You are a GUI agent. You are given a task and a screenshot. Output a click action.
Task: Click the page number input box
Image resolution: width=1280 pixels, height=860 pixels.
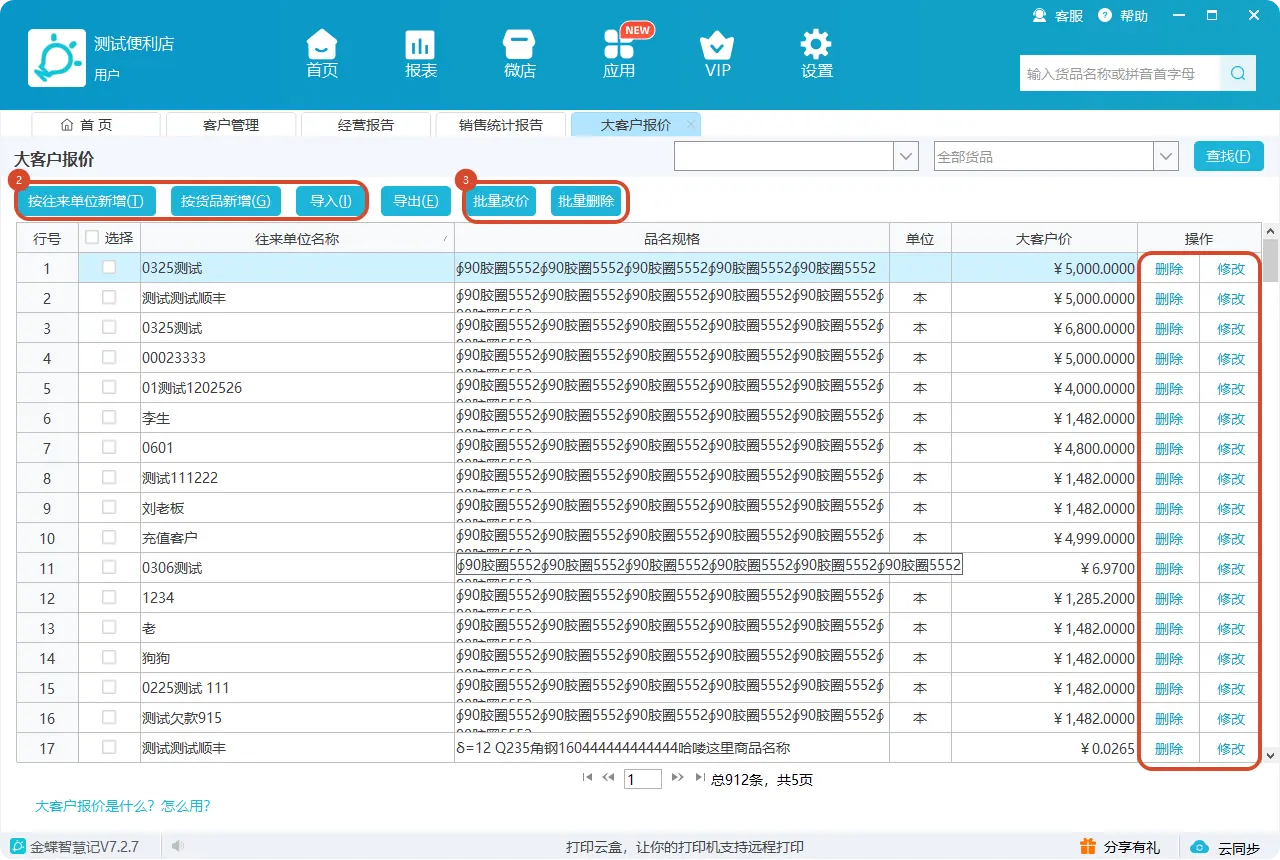(643, 779)
